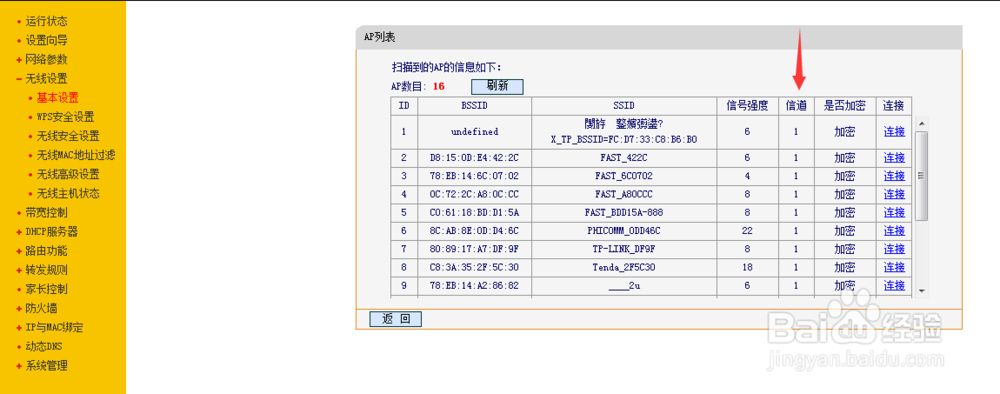Click the 是否加密 column header

(x=845, y=105)
